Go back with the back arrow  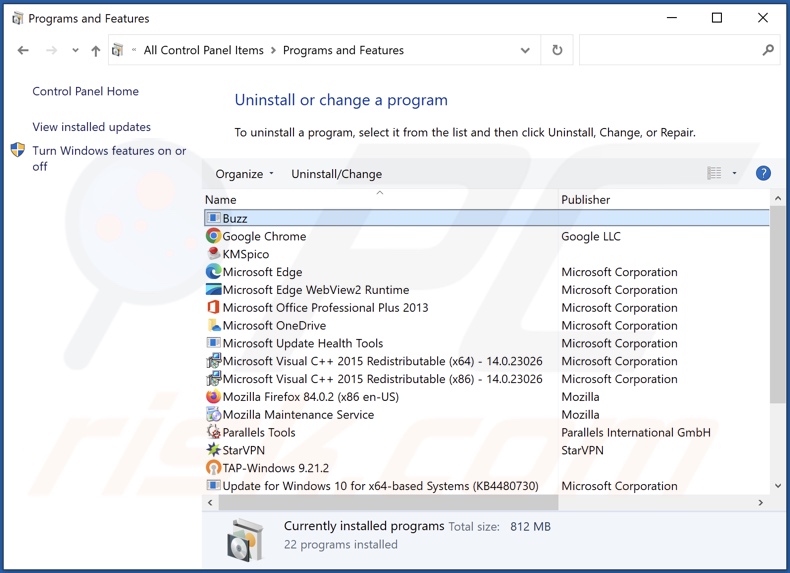click(23, 50)
